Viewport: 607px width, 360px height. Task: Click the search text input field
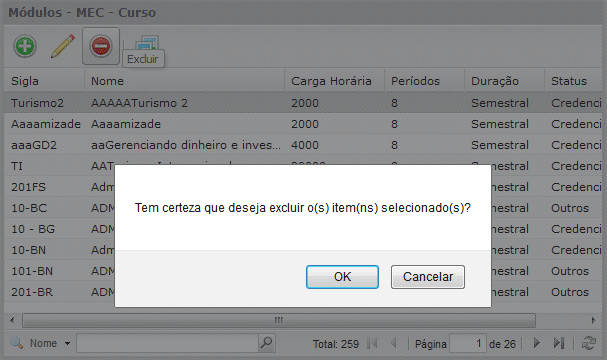[x=167, y=343]
